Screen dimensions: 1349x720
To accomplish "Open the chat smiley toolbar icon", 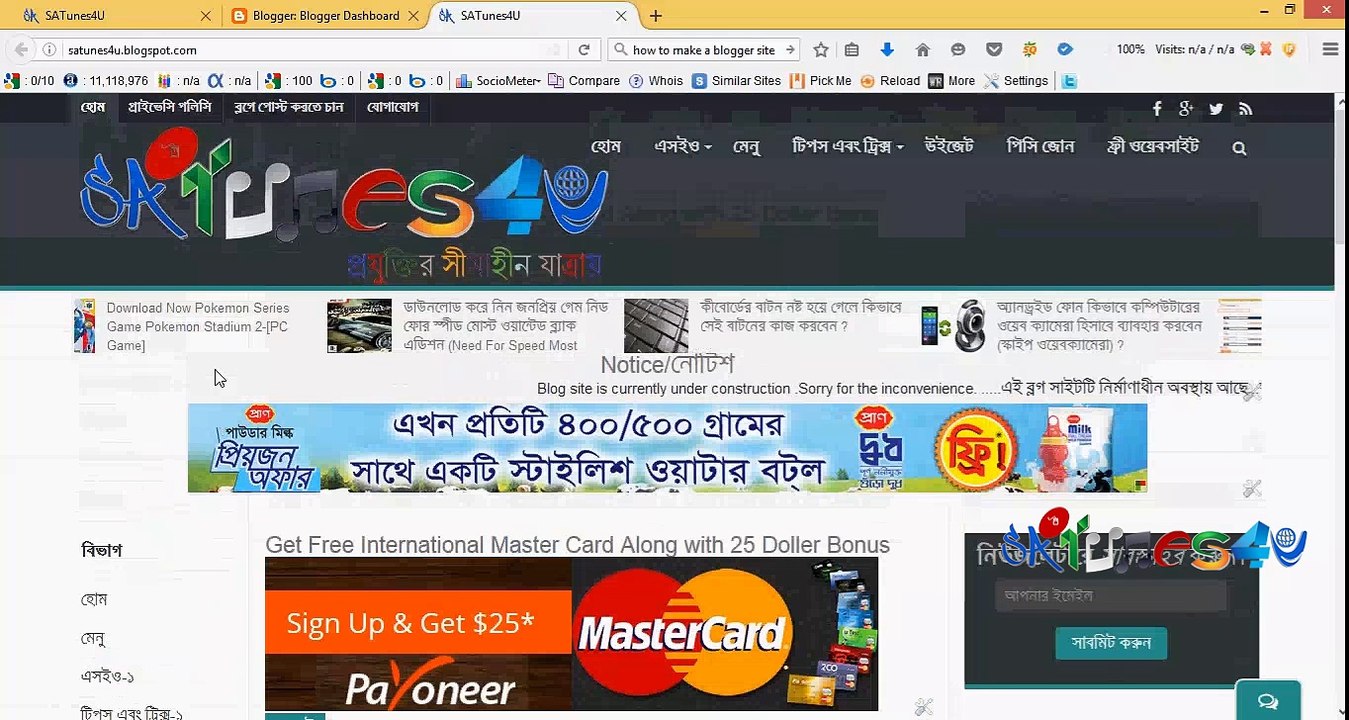I will [958, 50].
